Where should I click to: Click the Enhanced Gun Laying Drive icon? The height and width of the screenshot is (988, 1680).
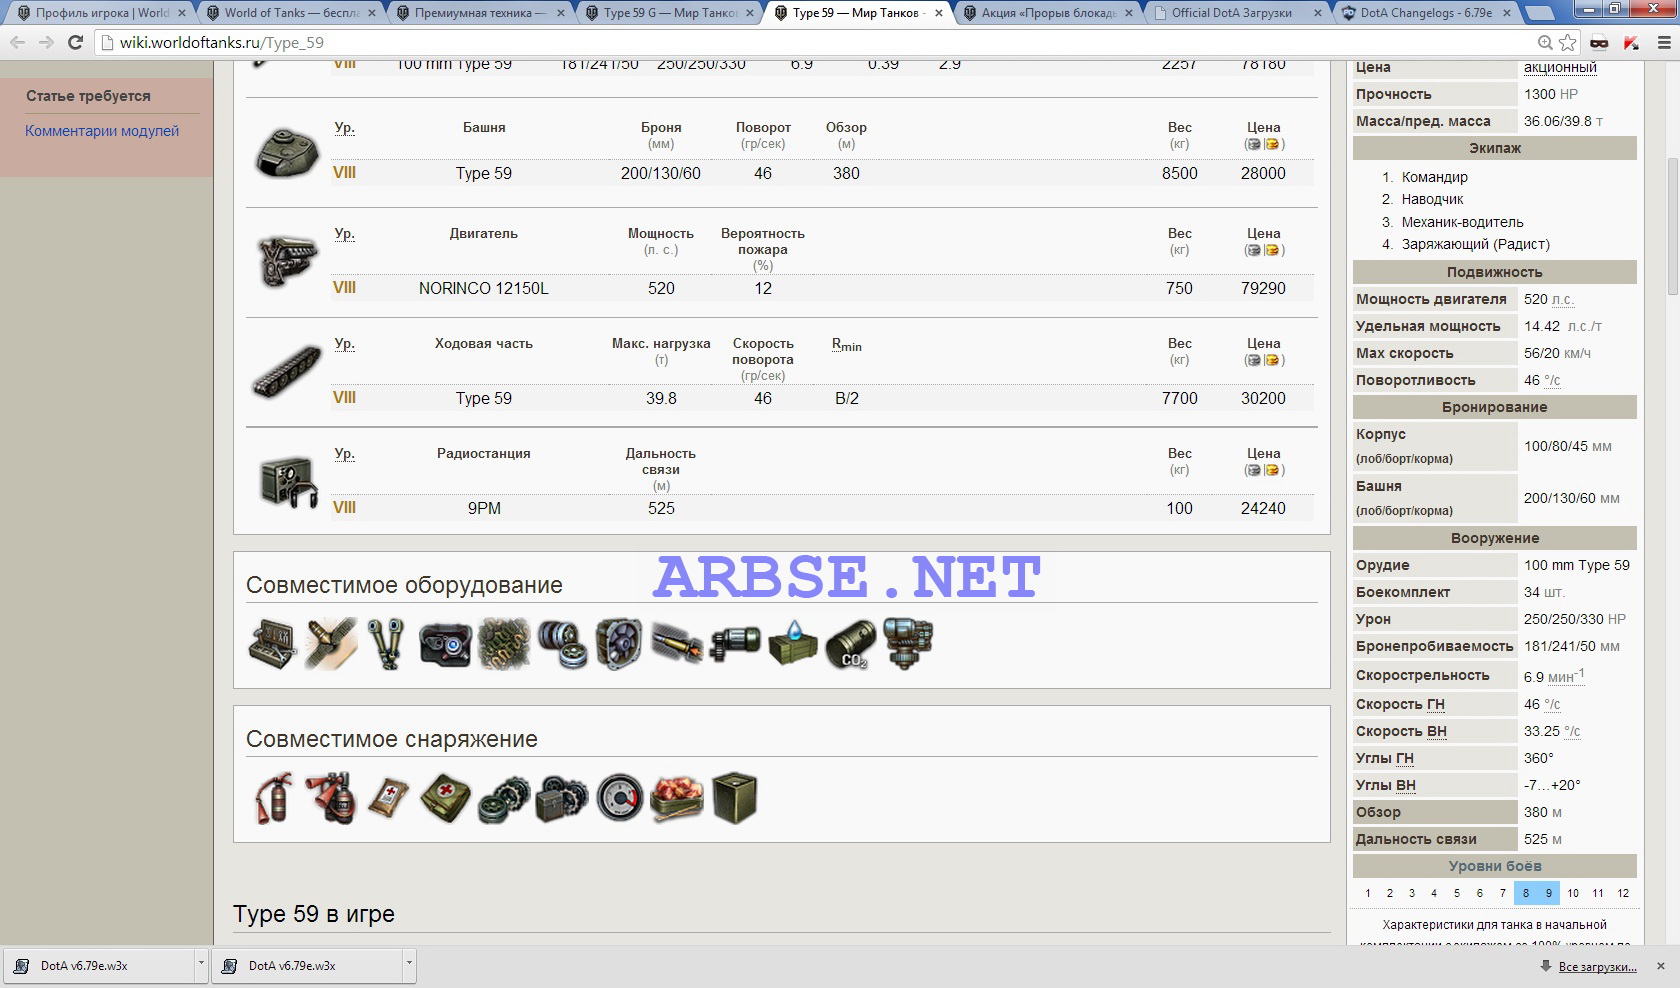(735, 644)
